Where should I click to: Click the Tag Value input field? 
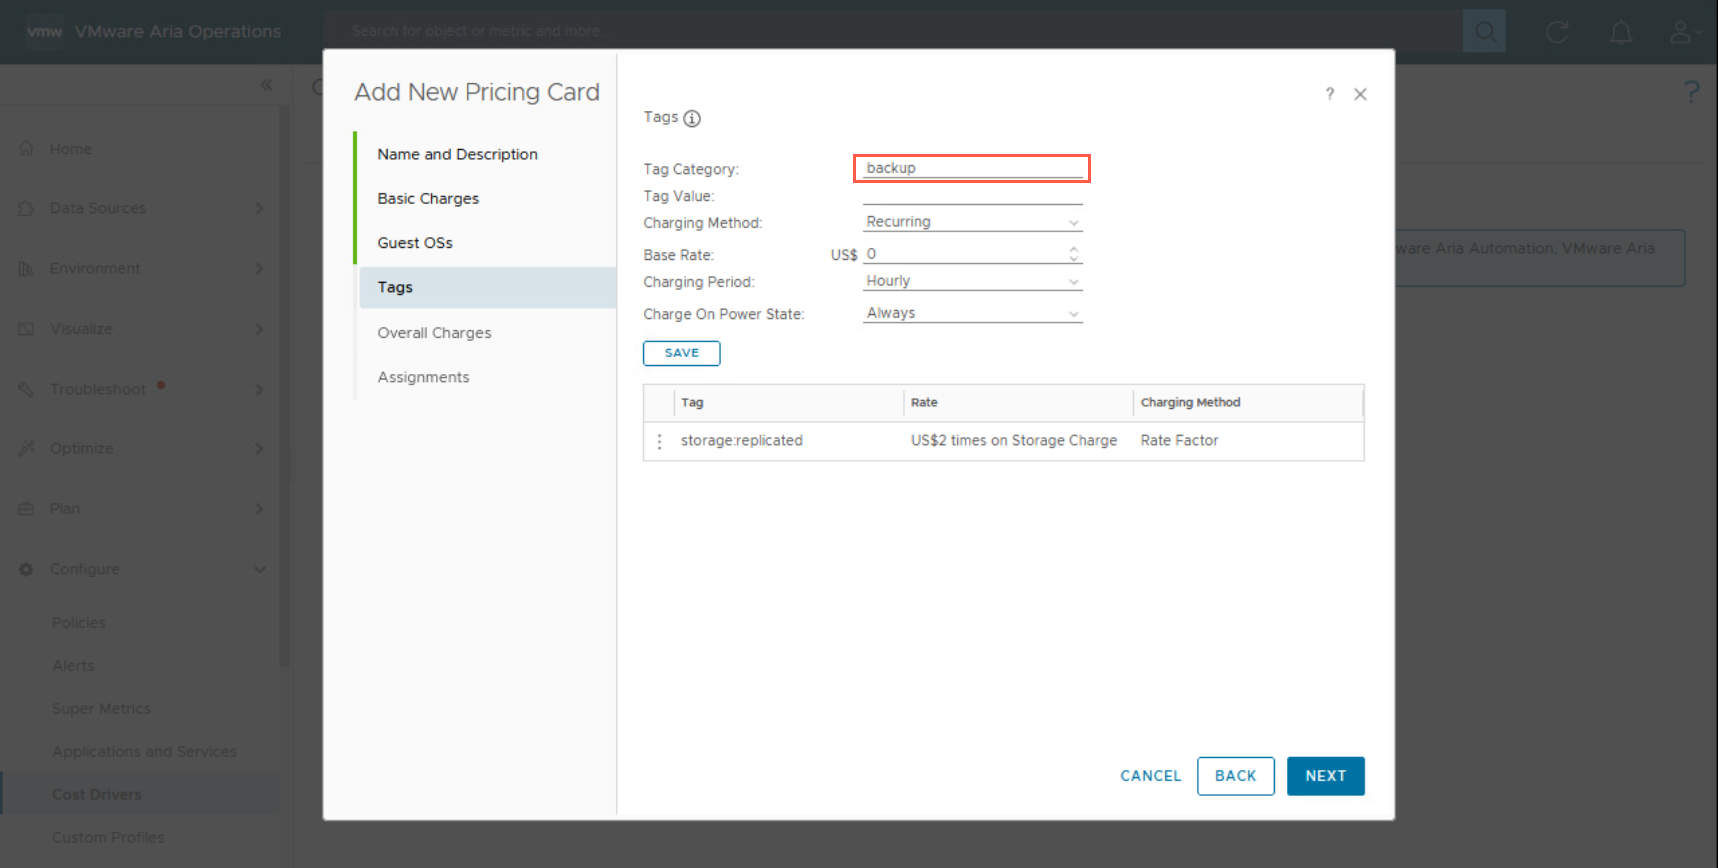[972, 196]
